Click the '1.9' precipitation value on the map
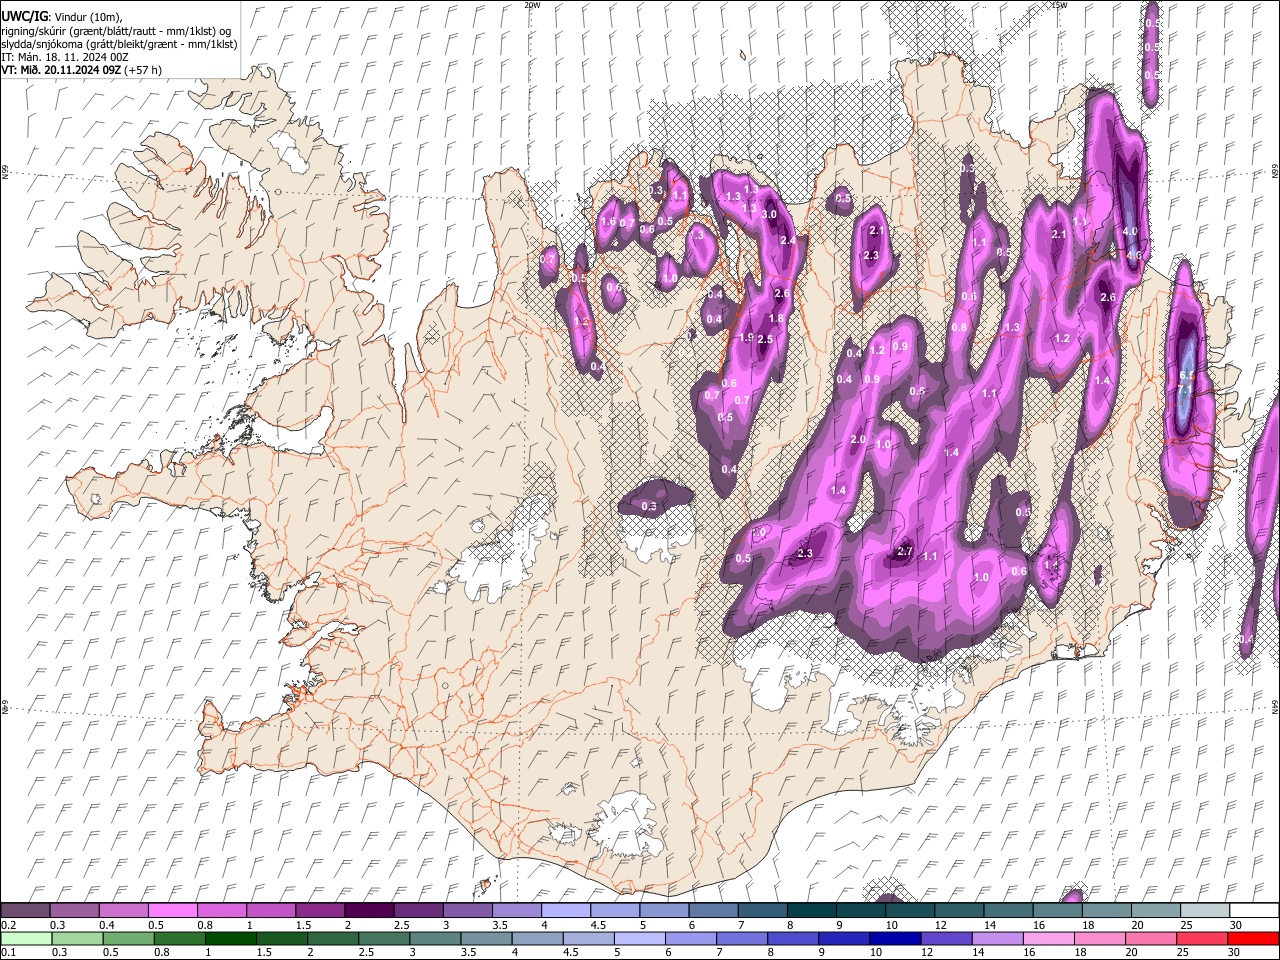The image size is (1280, 960). tap(746, 338)
